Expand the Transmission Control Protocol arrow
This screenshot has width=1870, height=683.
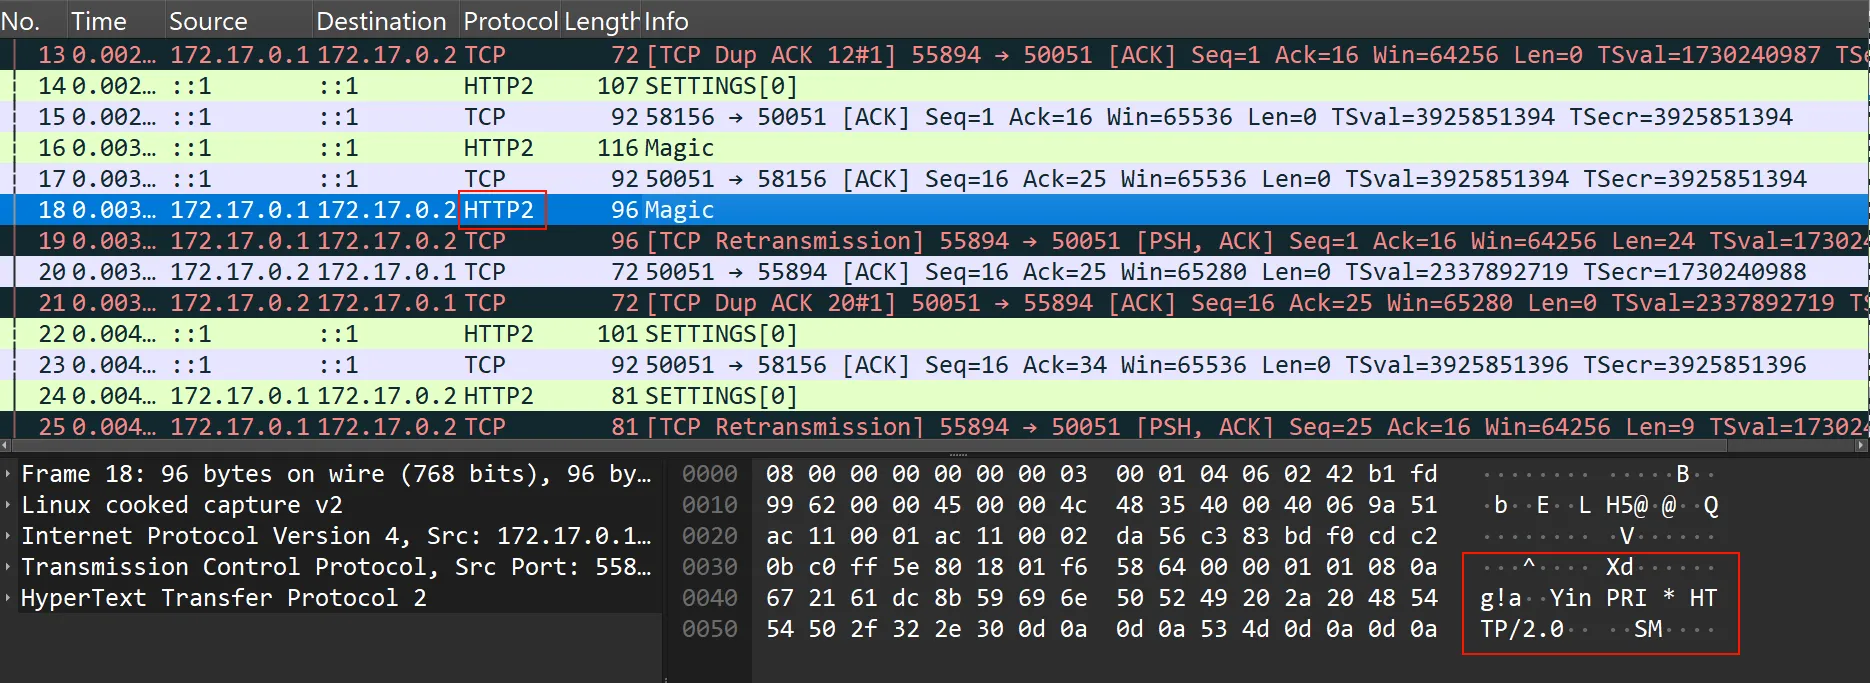point(8,566)
